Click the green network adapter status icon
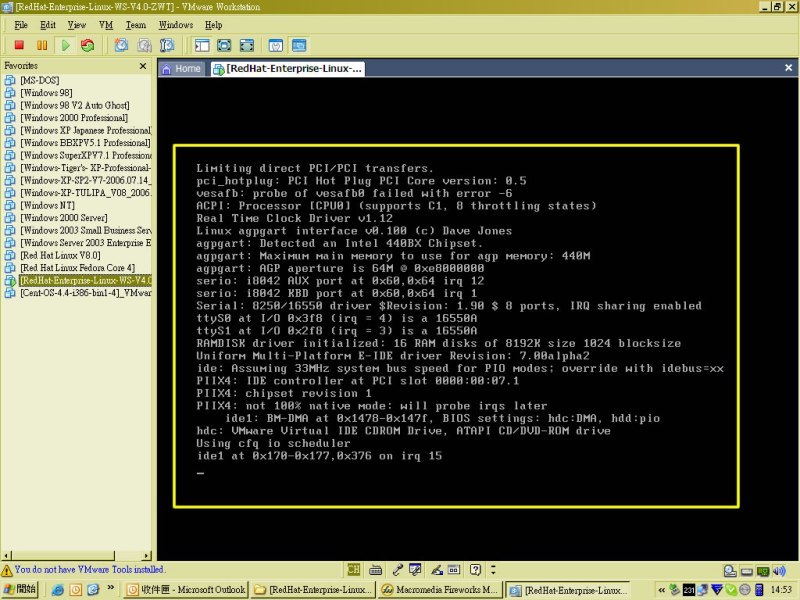The height and width of the screenshot is (600, 800). 763,571
